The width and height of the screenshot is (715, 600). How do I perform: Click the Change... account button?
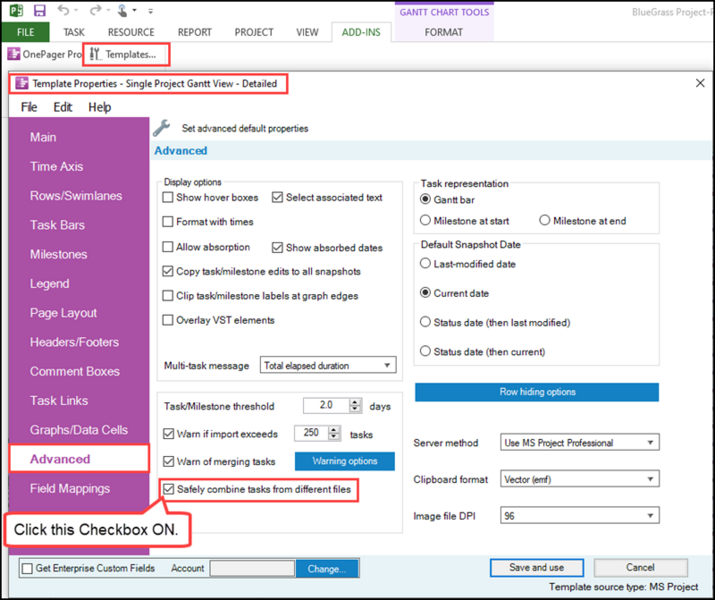click(x=327, y=569)
